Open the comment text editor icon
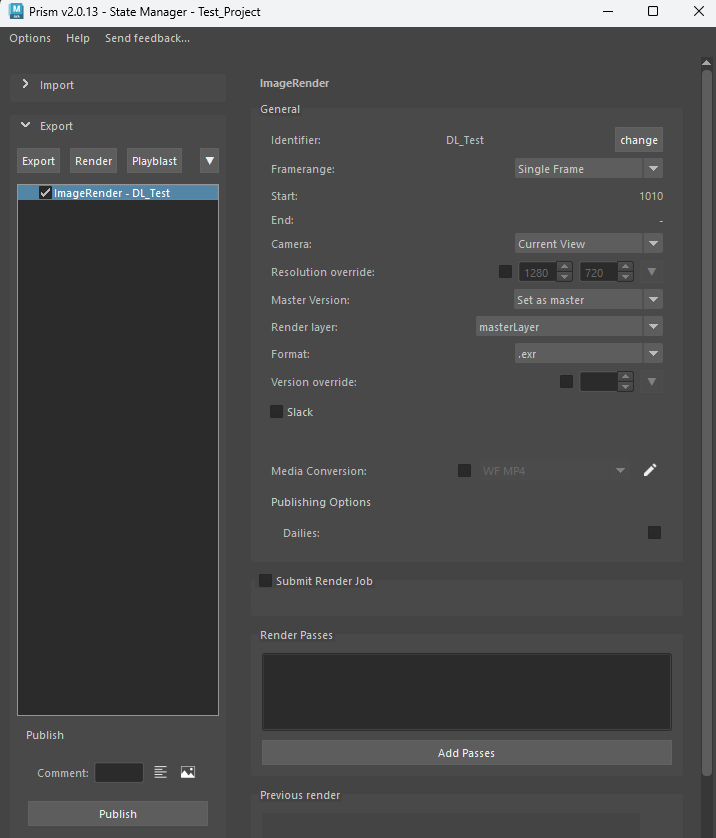 160,772
